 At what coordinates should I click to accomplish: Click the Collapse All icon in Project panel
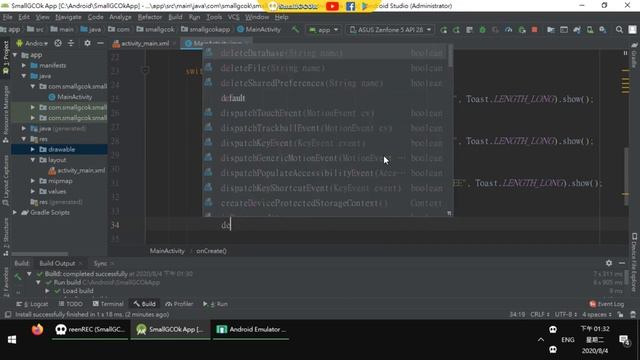[71, 43]
